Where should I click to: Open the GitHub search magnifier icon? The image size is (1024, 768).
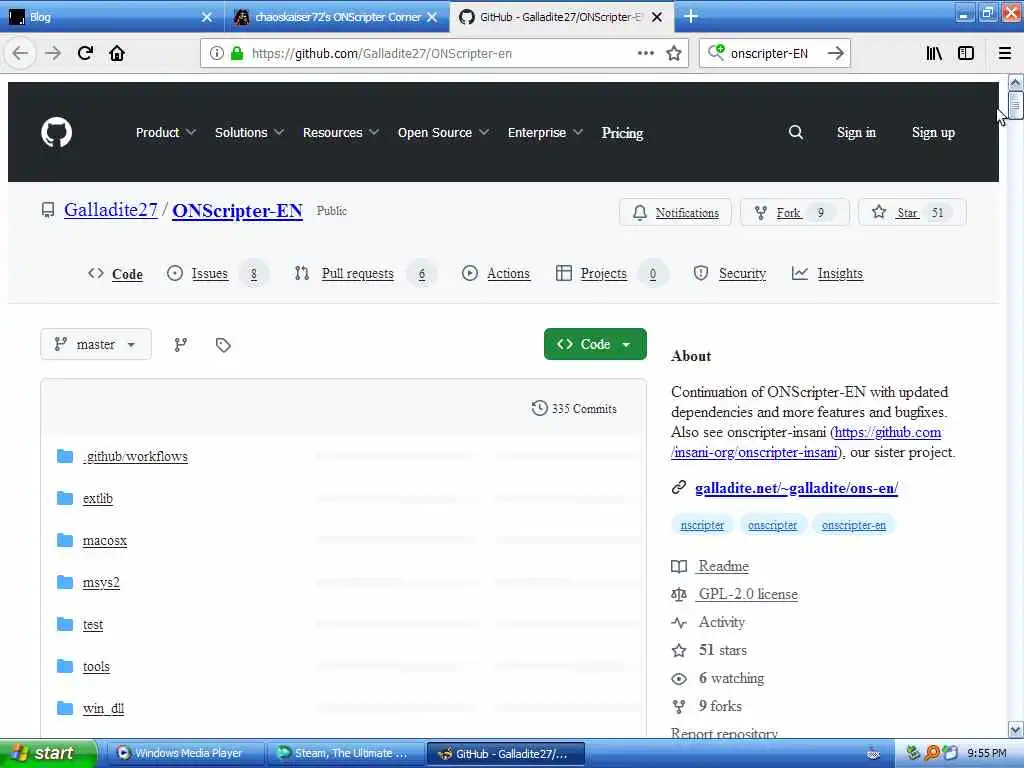(x=795, y=133)
